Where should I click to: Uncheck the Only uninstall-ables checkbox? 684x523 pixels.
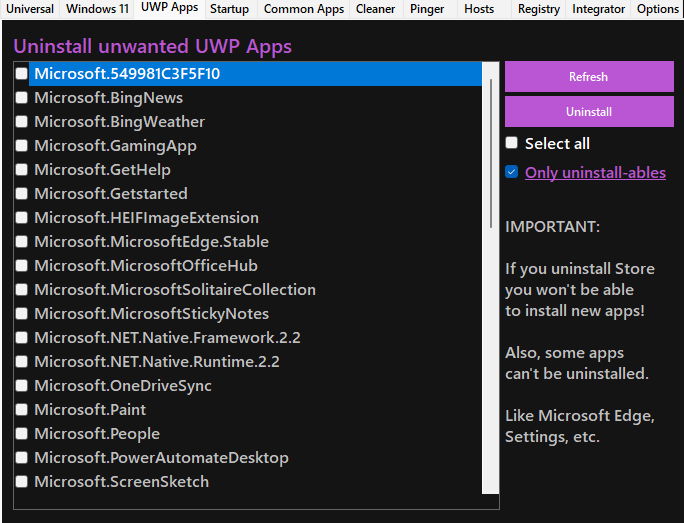512,172
